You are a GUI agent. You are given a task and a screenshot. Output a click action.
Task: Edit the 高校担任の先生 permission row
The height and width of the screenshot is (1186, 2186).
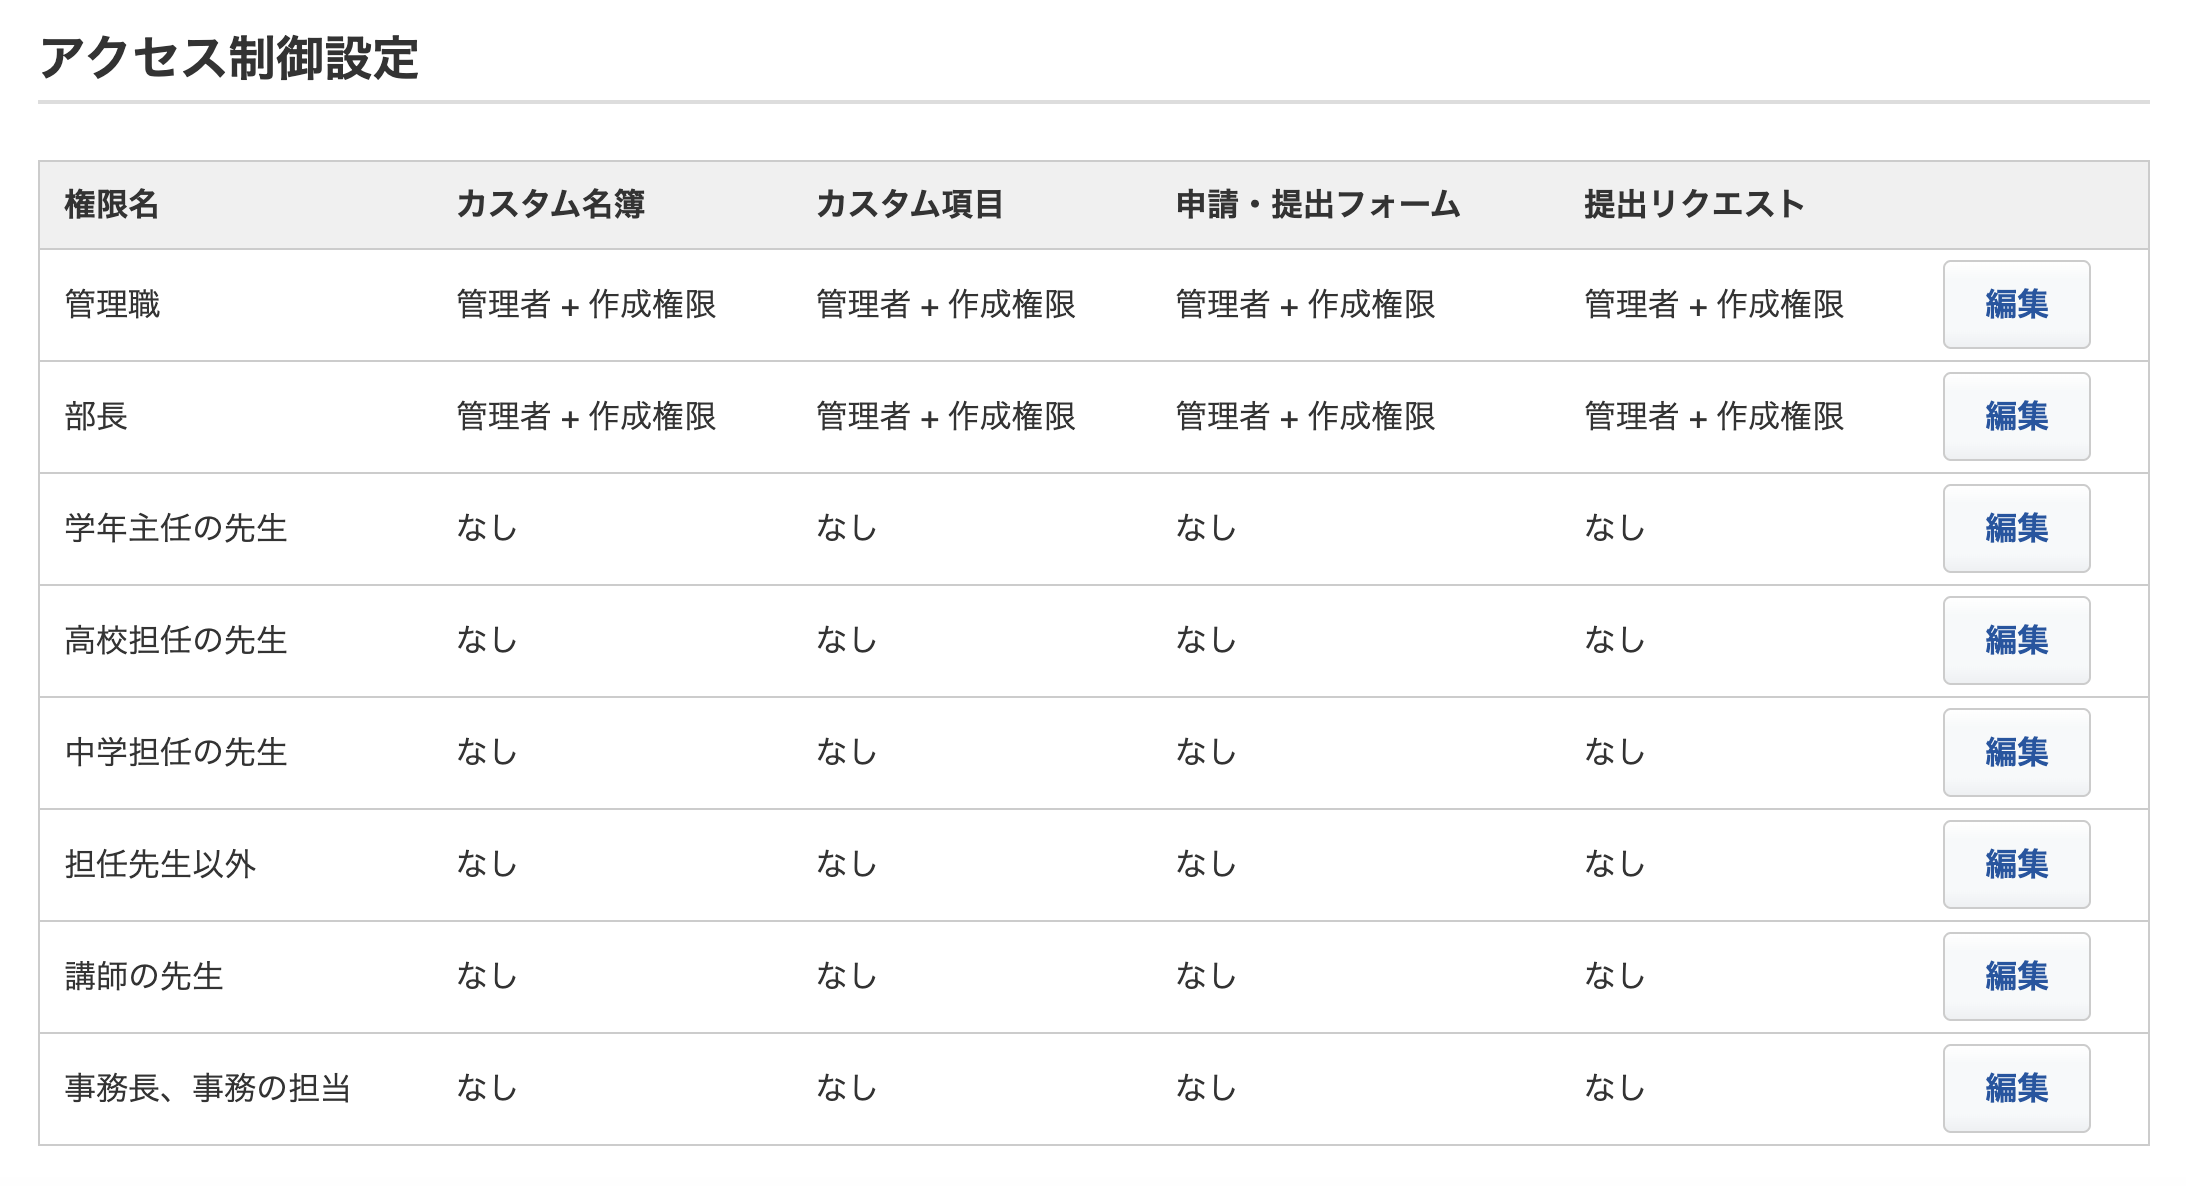pyautogui.click(x=2015, y=641)
